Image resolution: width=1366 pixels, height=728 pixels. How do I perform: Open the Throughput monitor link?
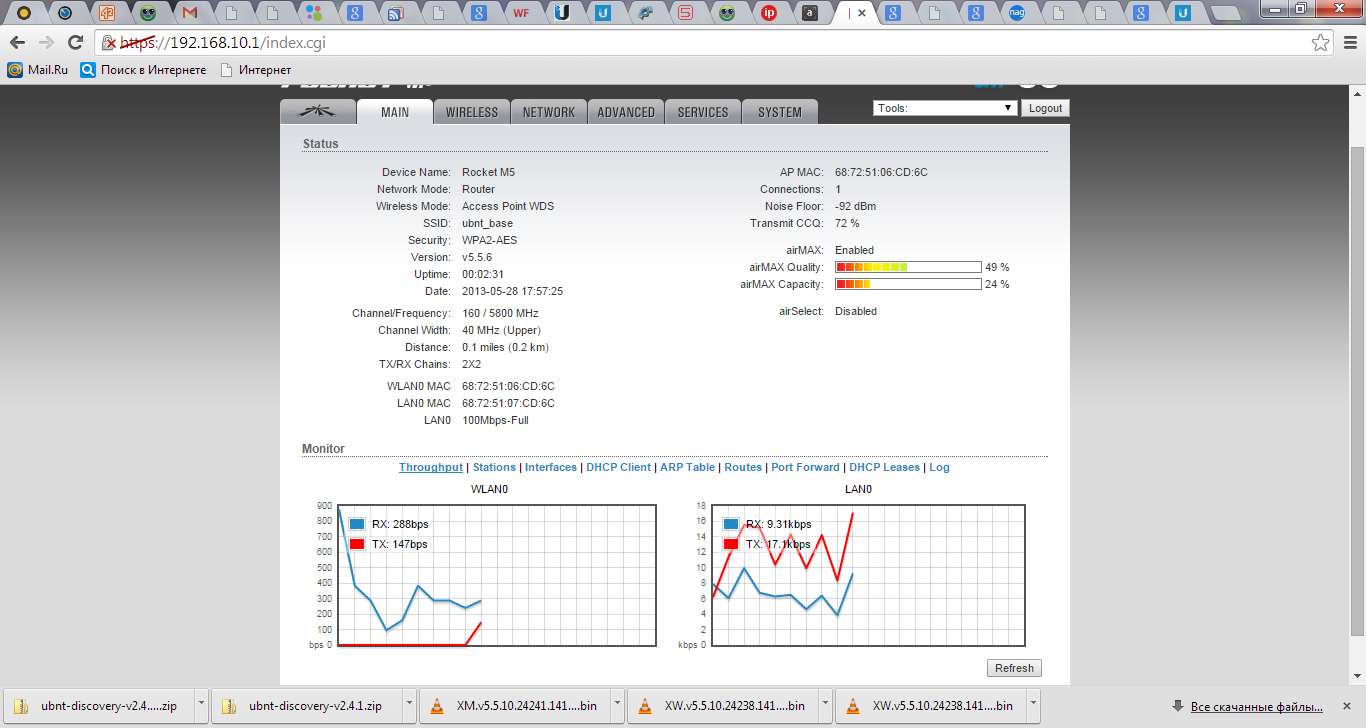[x=431, y=467]
